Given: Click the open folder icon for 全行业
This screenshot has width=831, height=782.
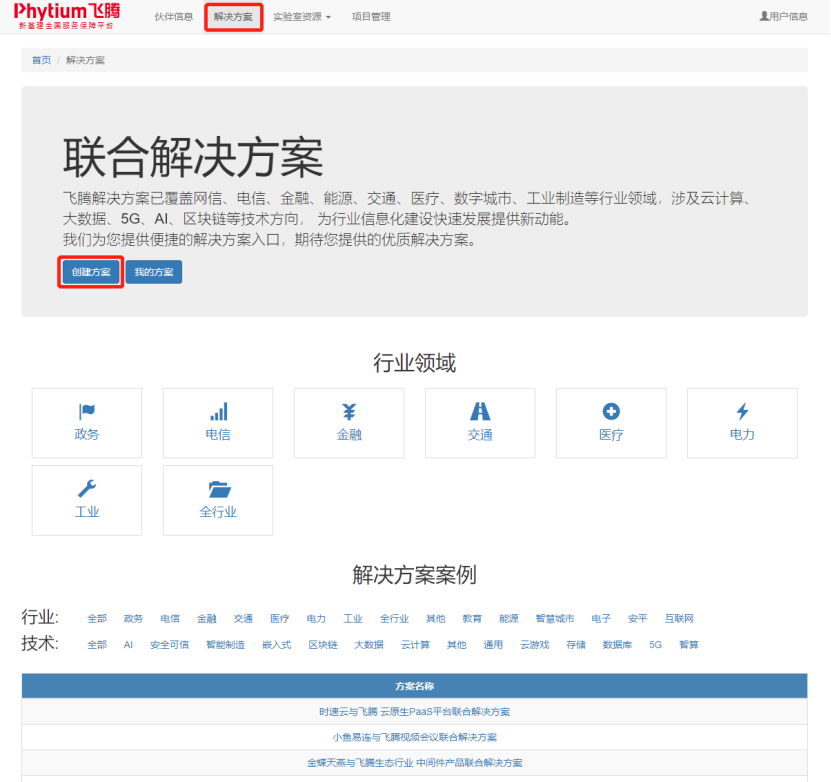Looking at the screenshot, I should (x=219, y=489).
